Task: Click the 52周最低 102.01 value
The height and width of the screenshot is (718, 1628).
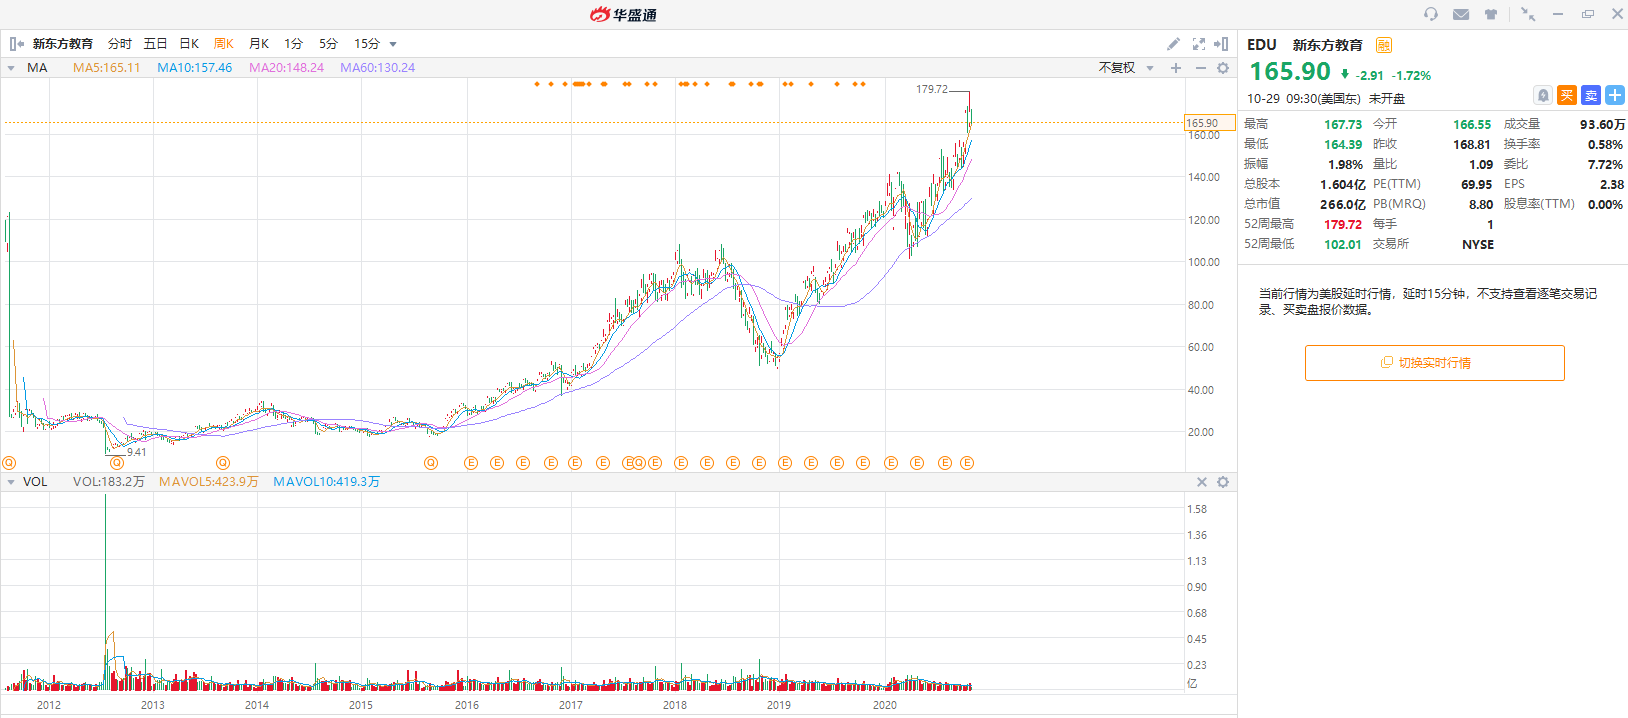Action: point(1343,244)
